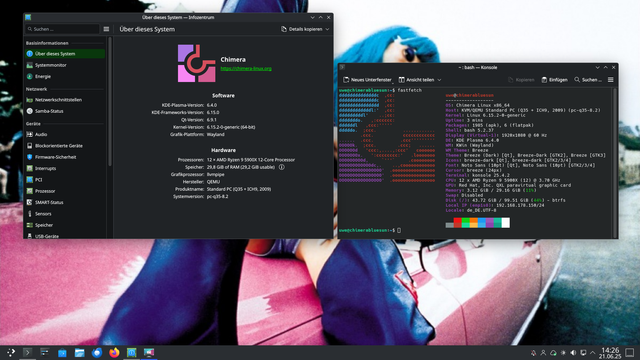Open Energie page in sidebar
The image size is (640, 360).
tap(65, 76)
